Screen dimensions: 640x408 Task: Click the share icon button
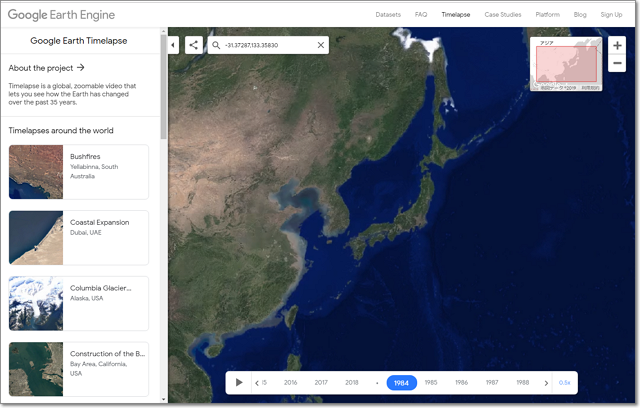[193, 45]
